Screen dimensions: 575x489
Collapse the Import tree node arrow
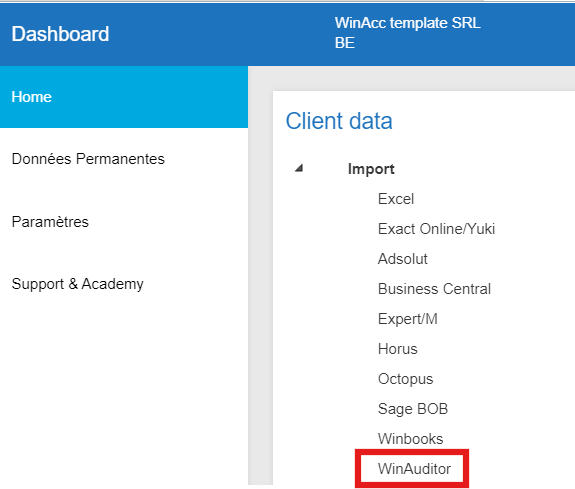[299, 168]
